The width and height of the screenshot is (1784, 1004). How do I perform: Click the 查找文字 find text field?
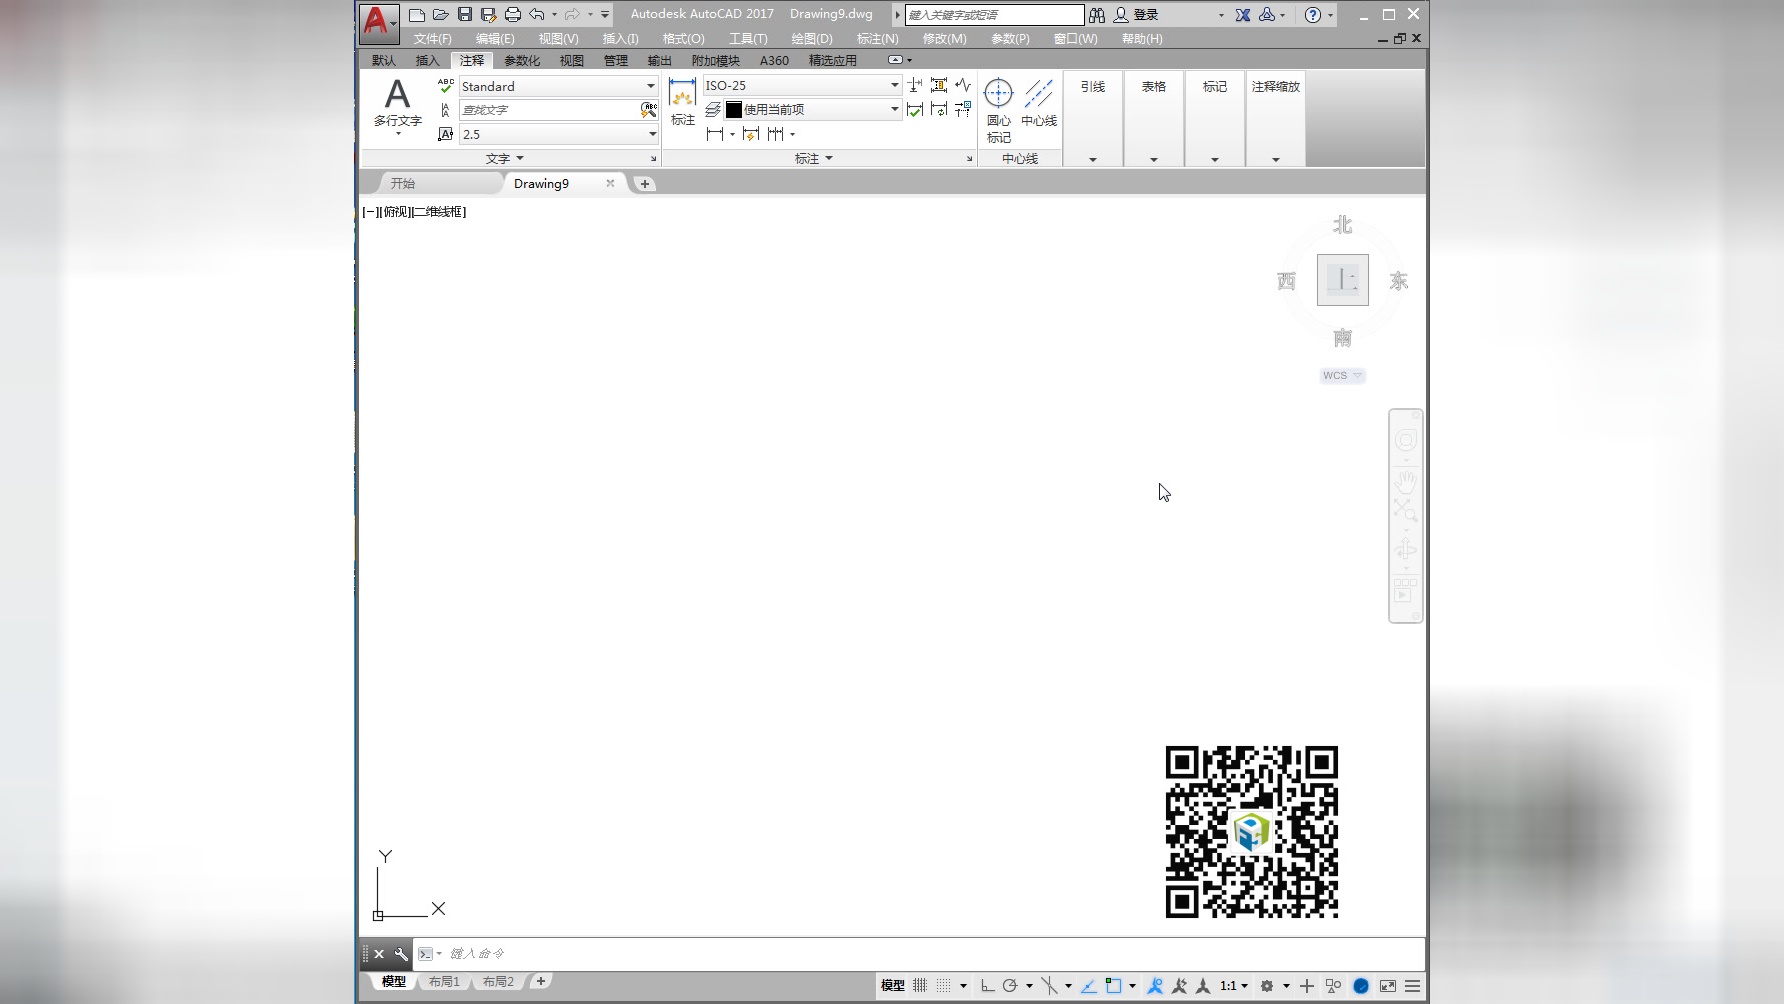point(549,110)
